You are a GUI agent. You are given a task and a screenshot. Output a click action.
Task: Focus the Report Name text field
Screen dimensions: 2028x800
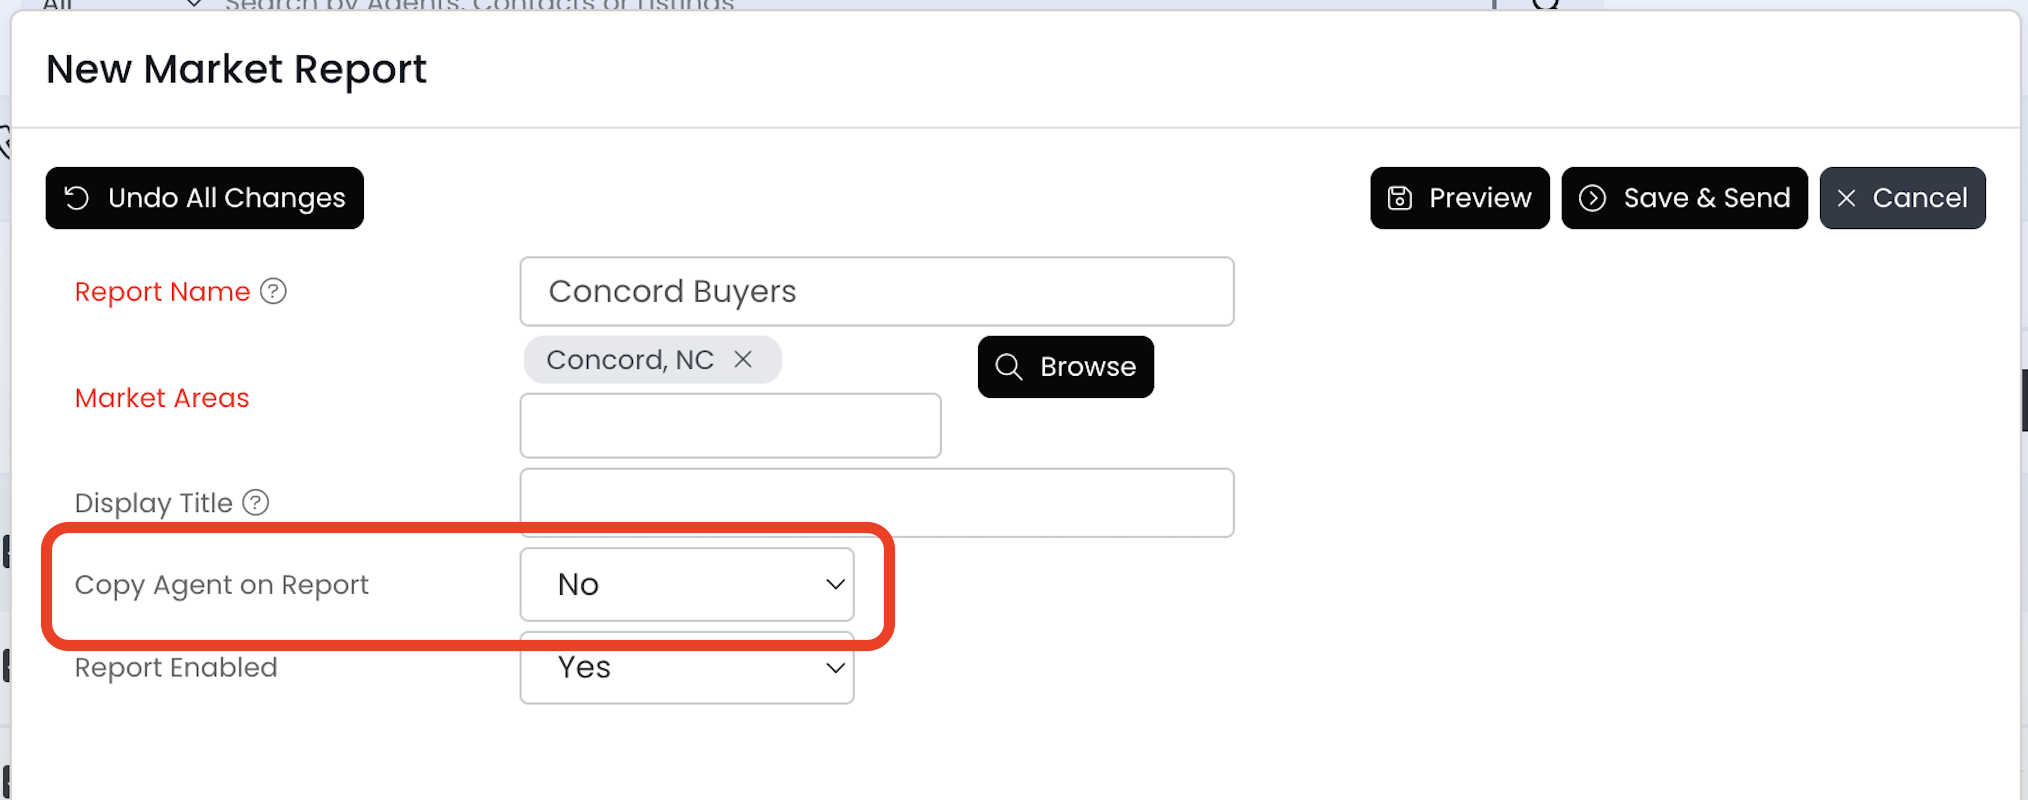coord(876,291)
